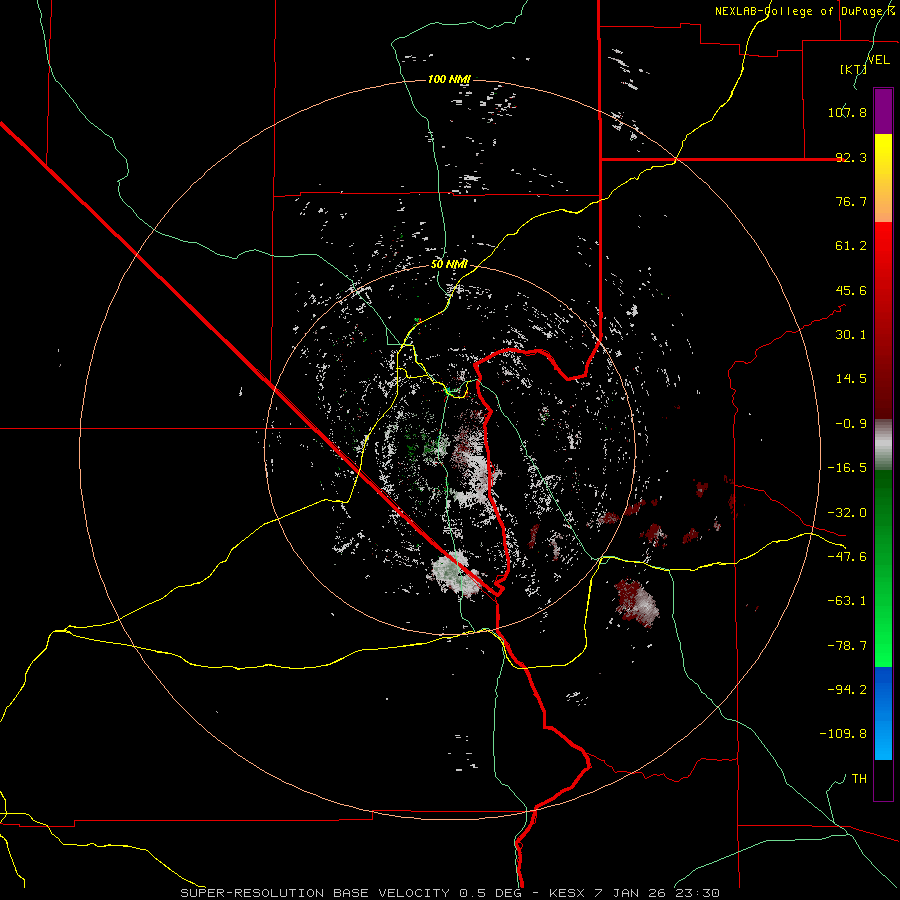900x900 pixels.
Task: Click the green segment of the color bar
Action: click(x=883, y=568)
